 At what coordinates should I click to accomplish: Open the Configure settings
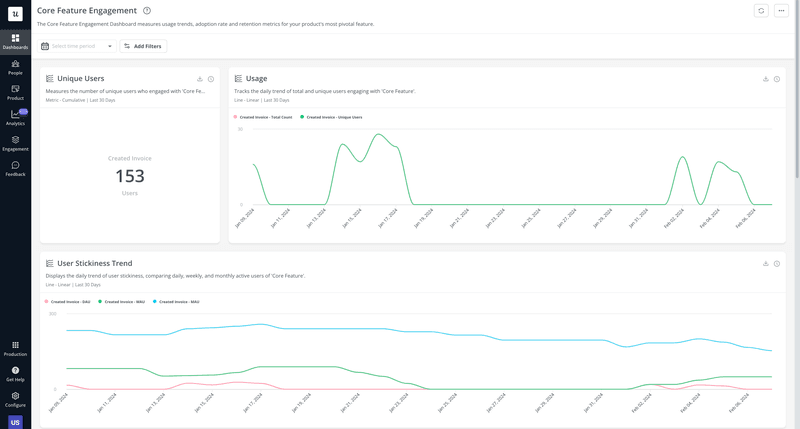[x=15, y=398]
